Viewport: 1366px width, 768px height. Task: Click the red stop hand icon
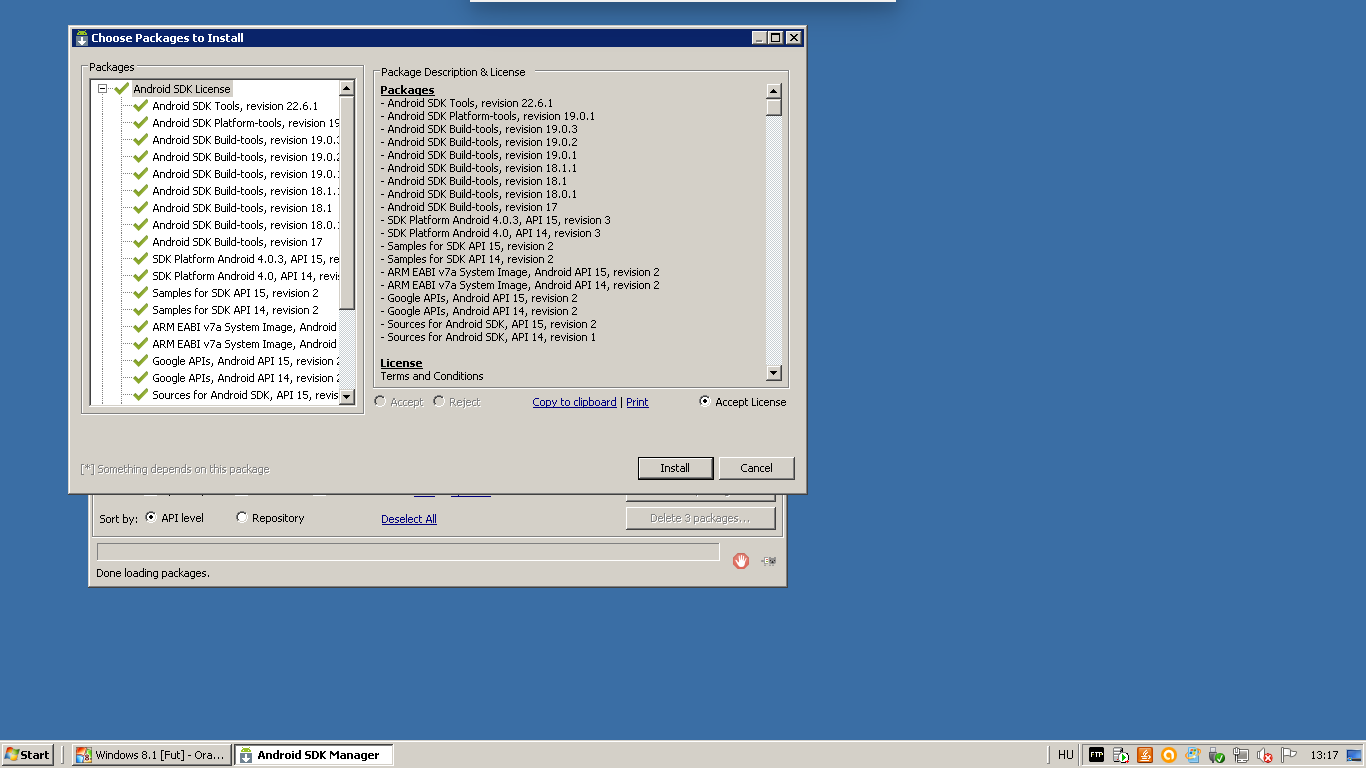click(740, 561)
